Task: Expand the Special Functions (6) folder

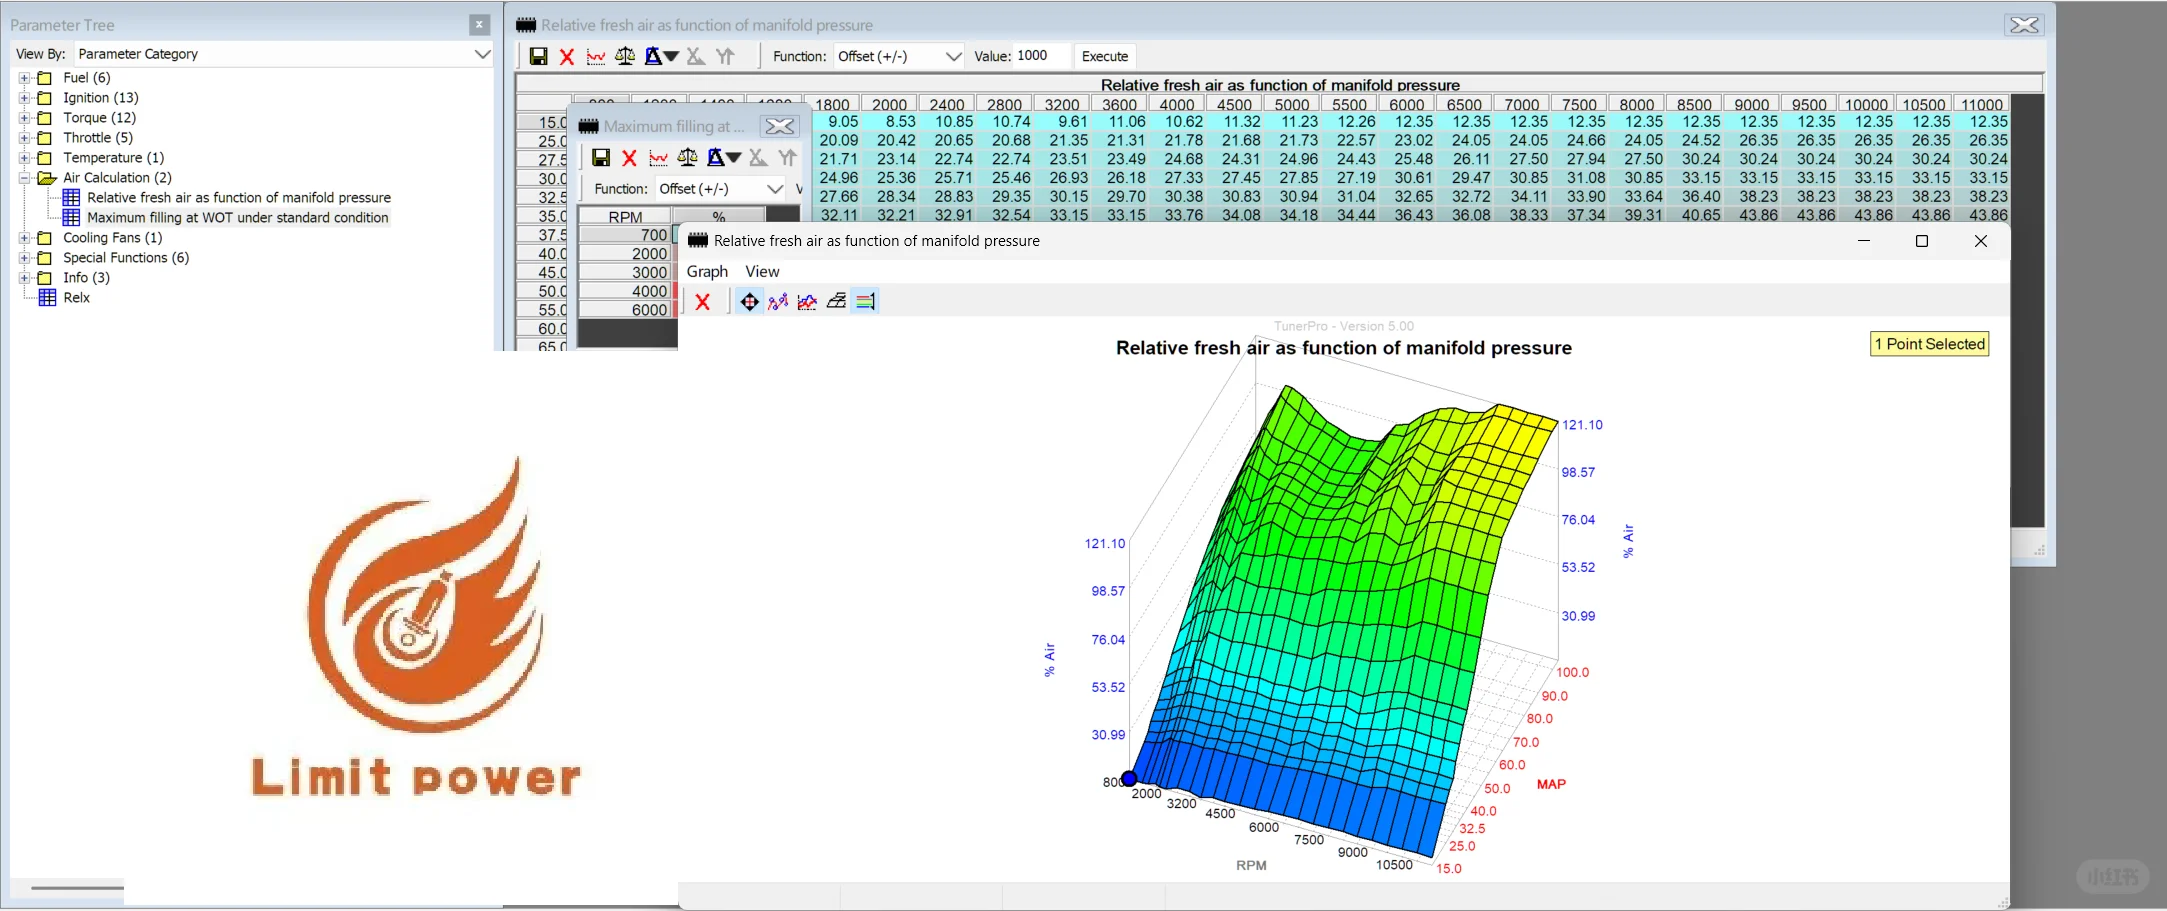Action: point(24,258)
